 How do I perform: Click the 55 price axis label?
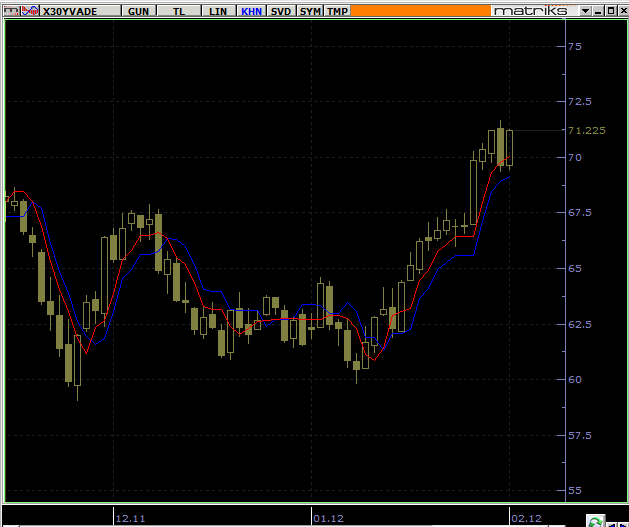pyautogui.click(x=575, y=491)
